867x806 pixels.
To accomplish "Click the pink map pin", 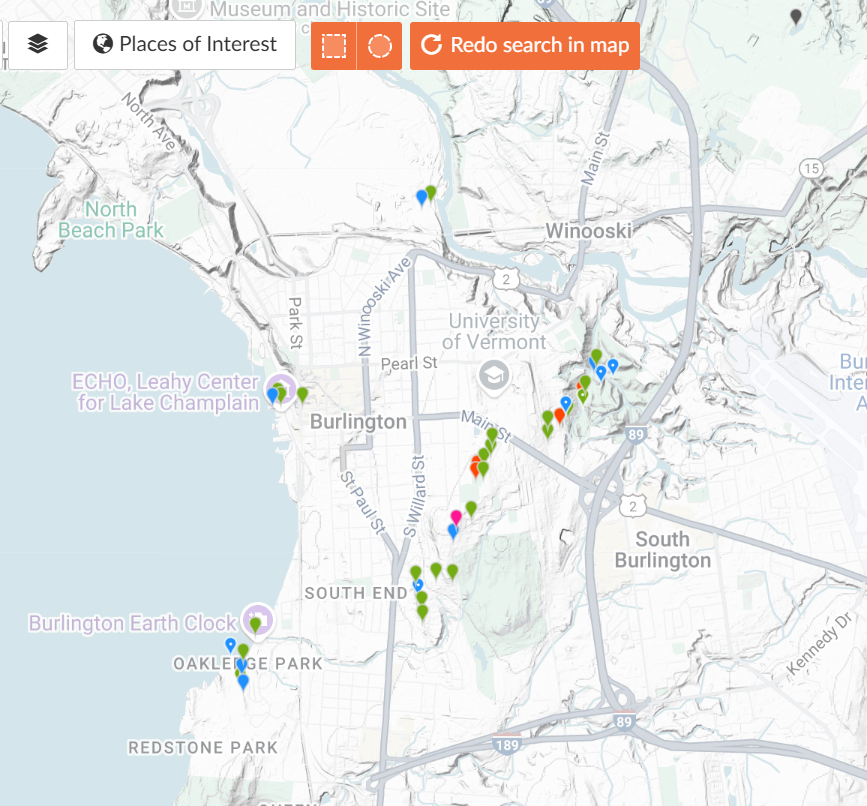I will pos(456,517).
